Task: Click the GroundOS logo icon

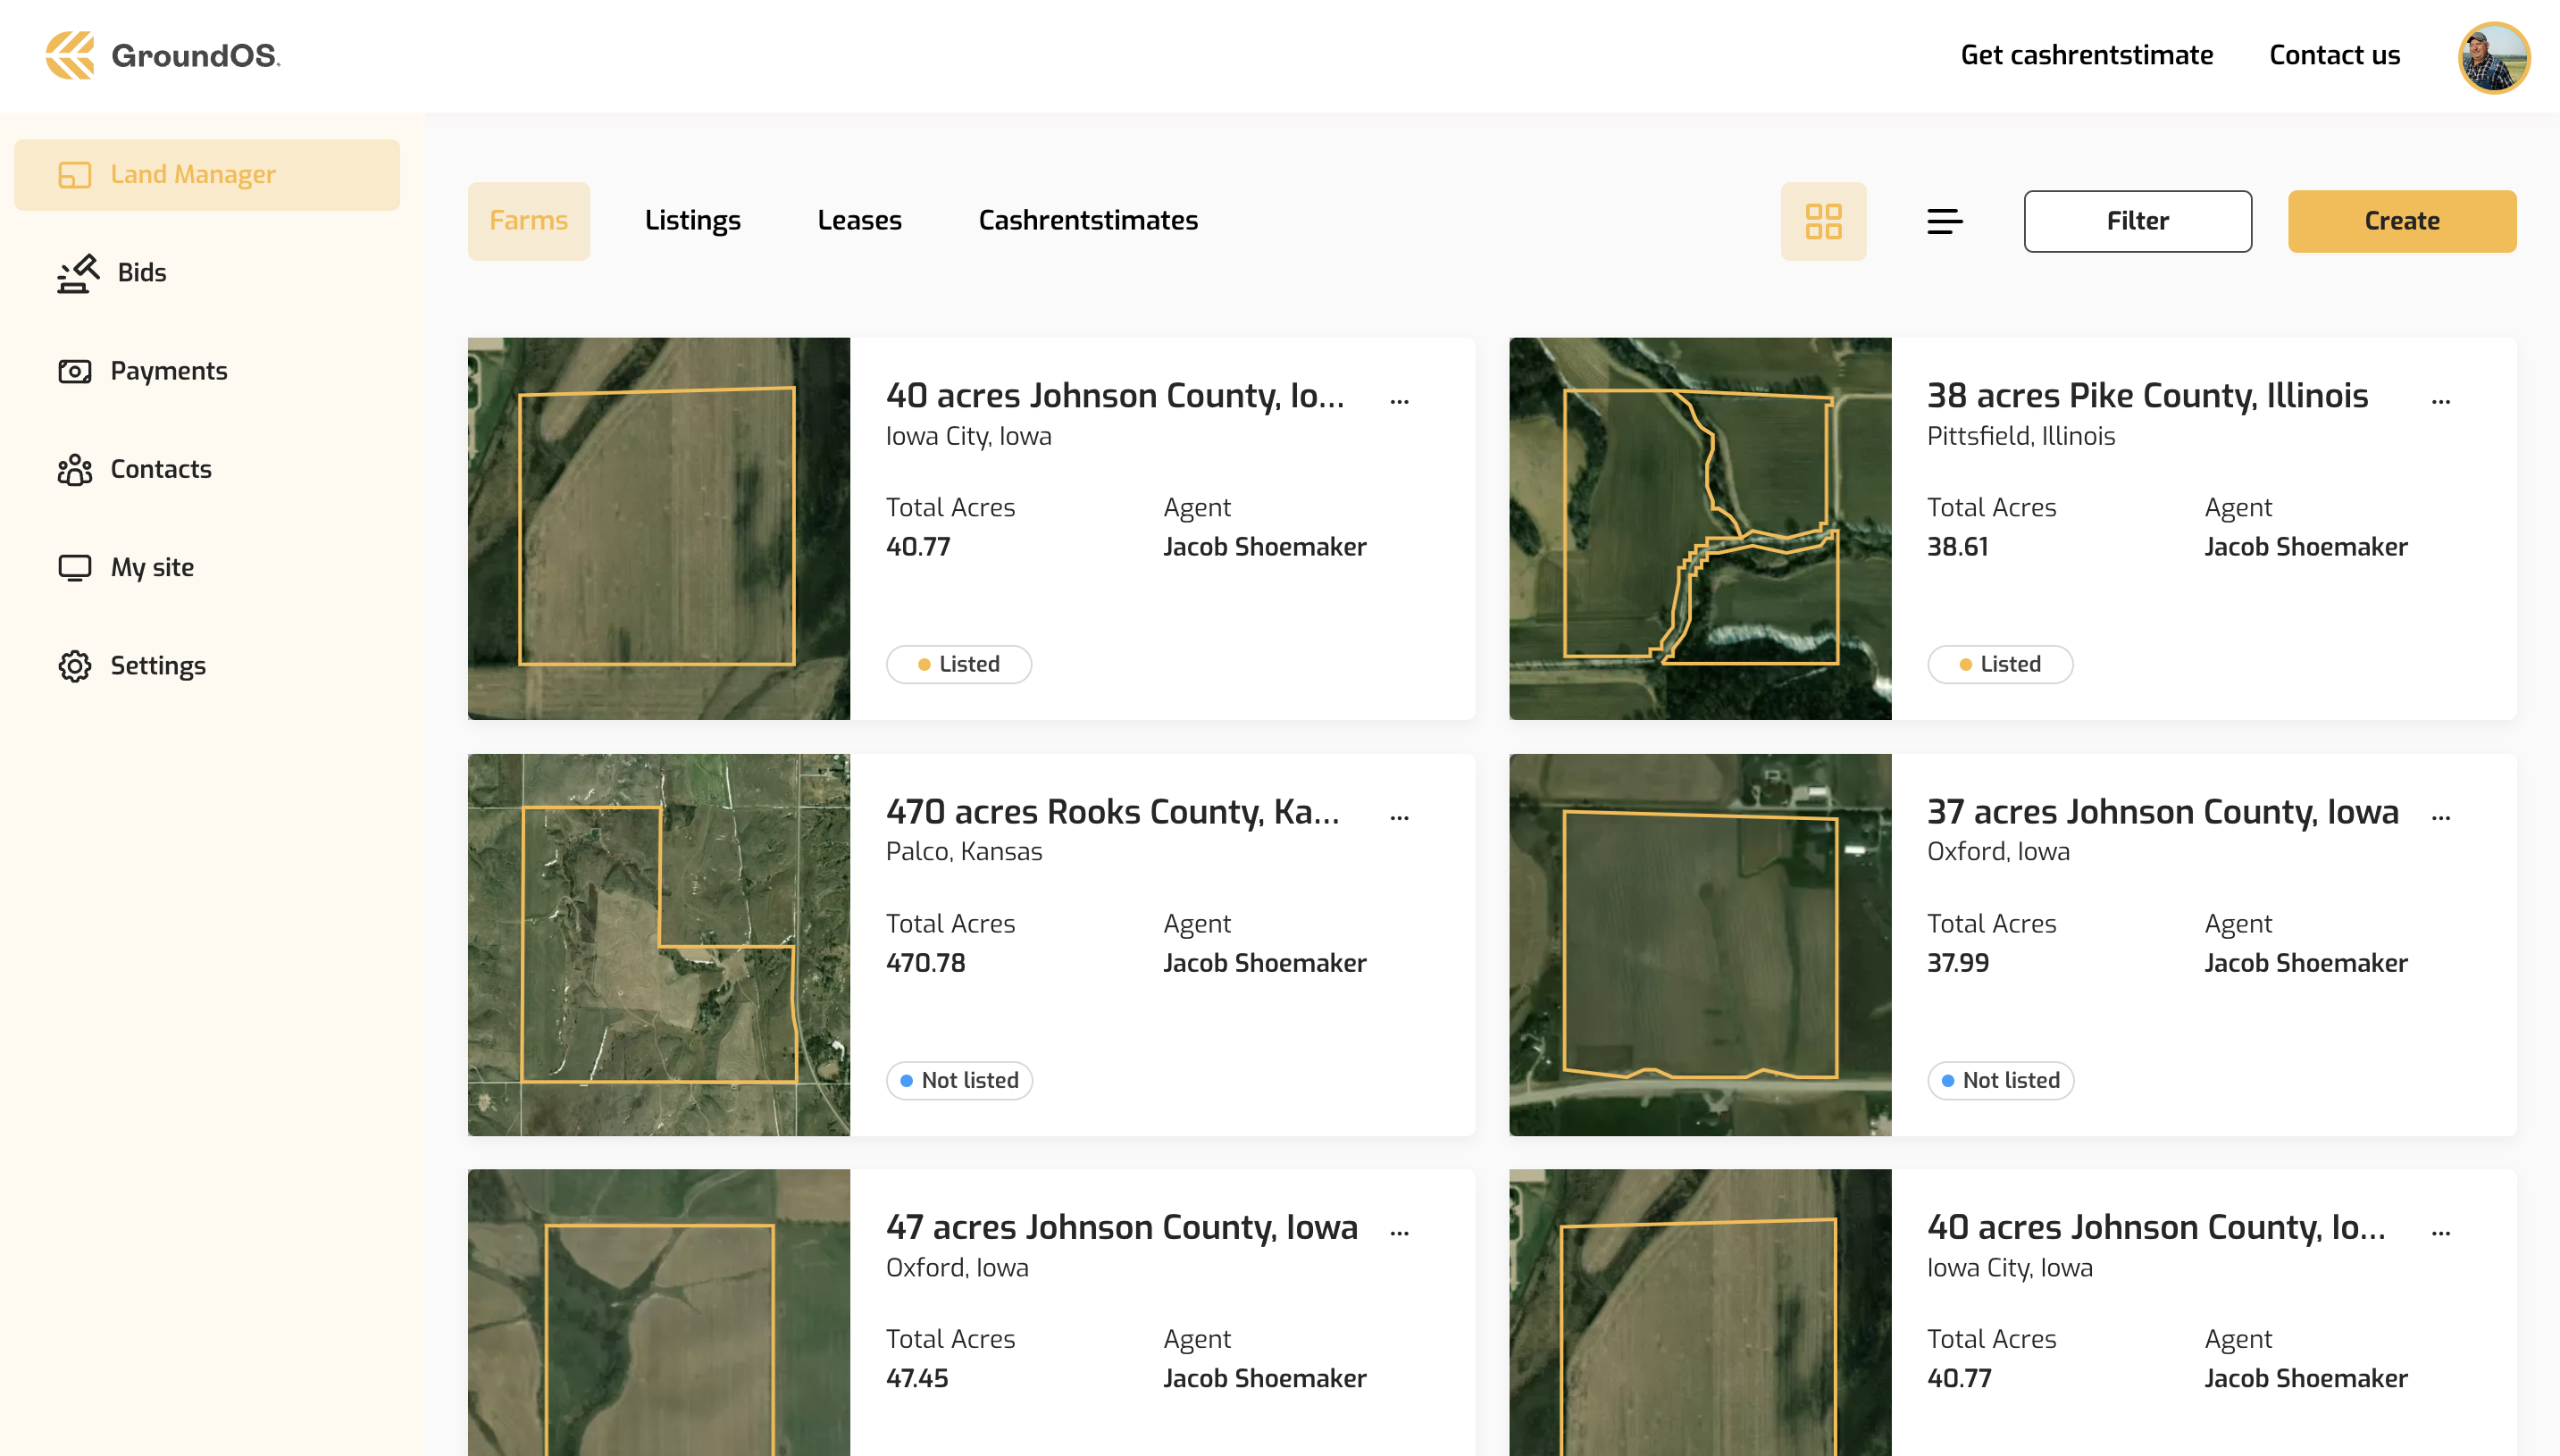Action: (x=70, y=55)
